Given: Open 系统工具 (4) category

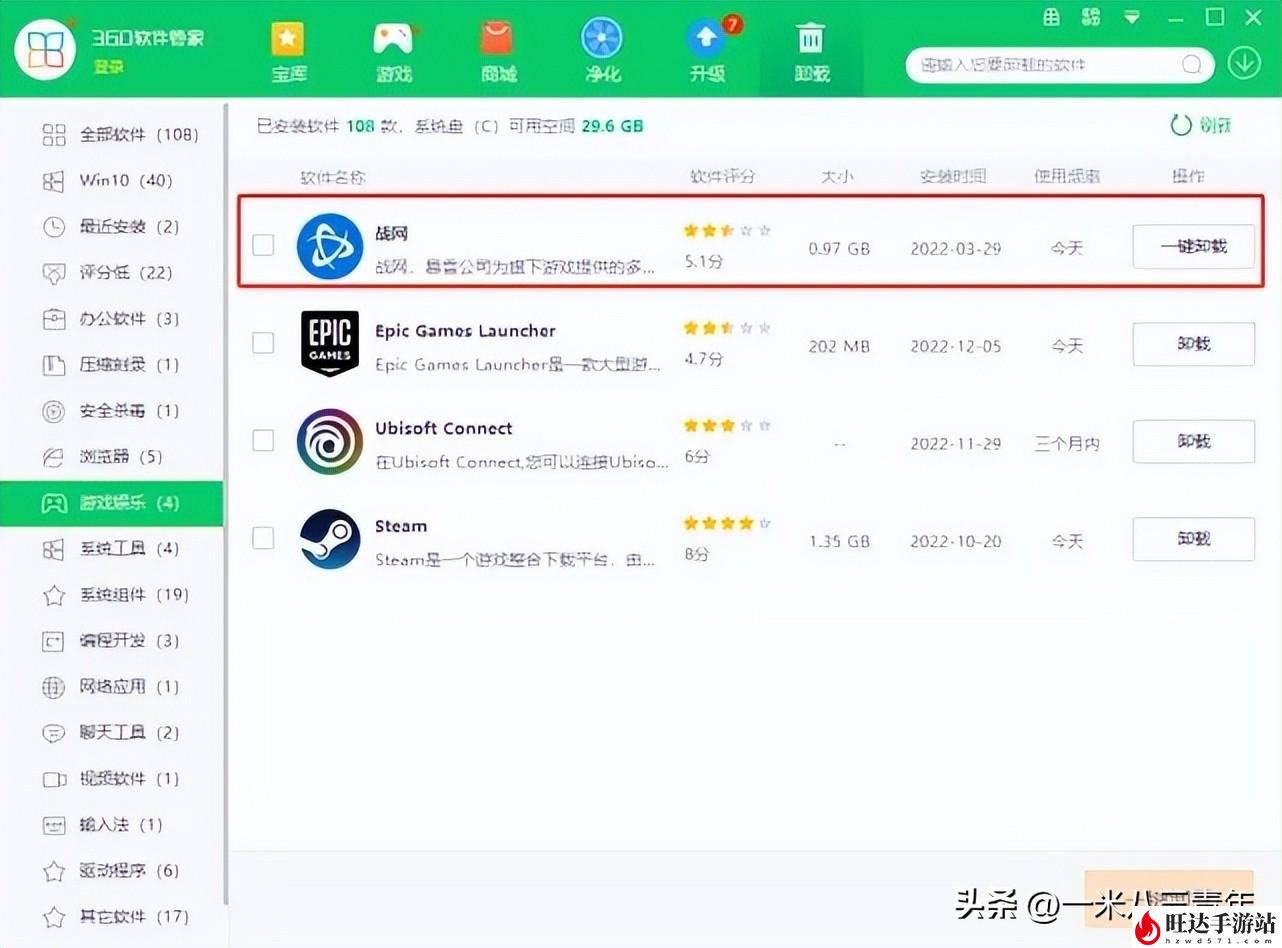Looking at the screenshot, I should 112,549.
